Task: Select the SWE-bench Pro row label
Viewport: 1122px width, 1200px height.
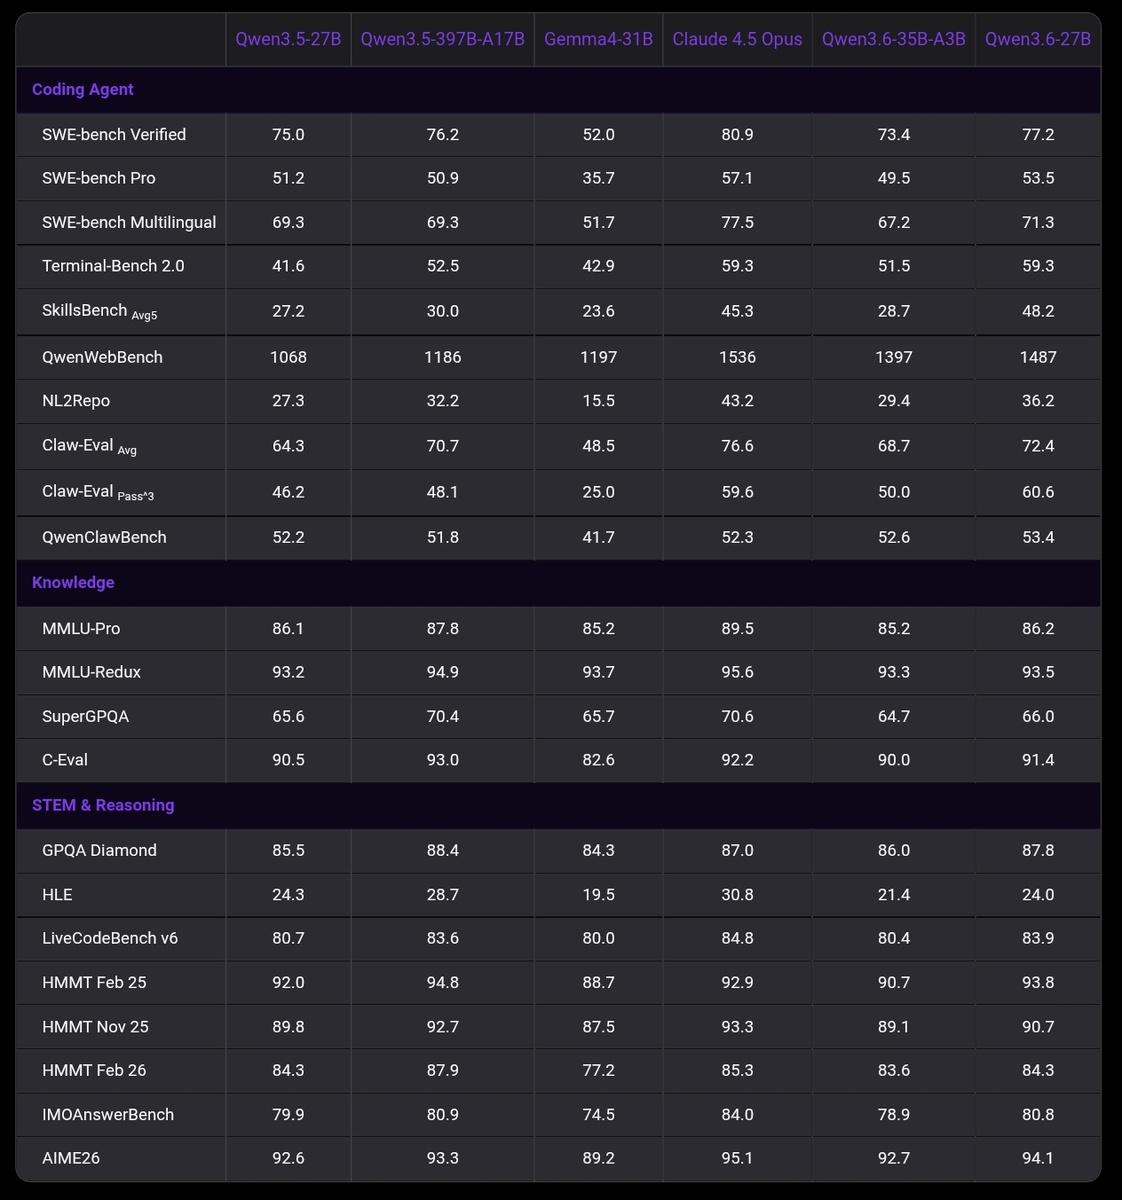Action: (x=99, y=178)
